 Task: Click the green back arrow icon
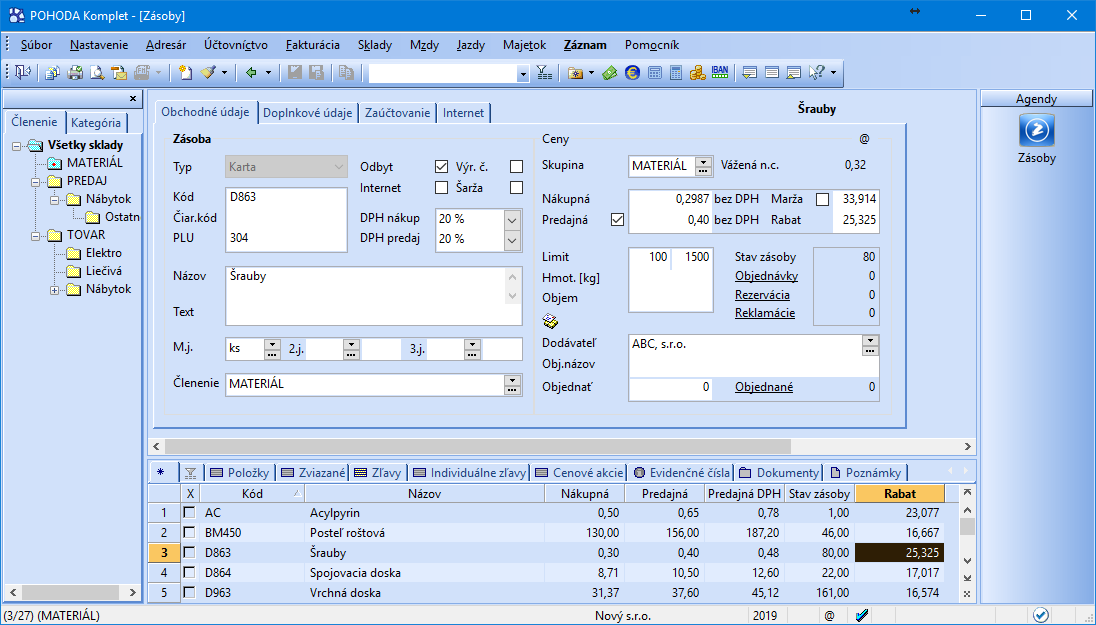pyautogui.click(x=252, y=73)
